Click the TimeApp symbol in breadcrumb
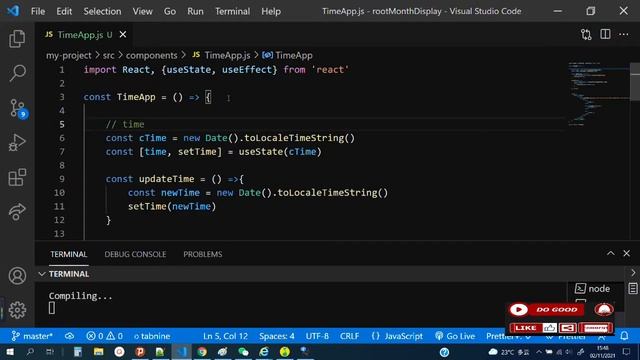 [x=293, y=55]
